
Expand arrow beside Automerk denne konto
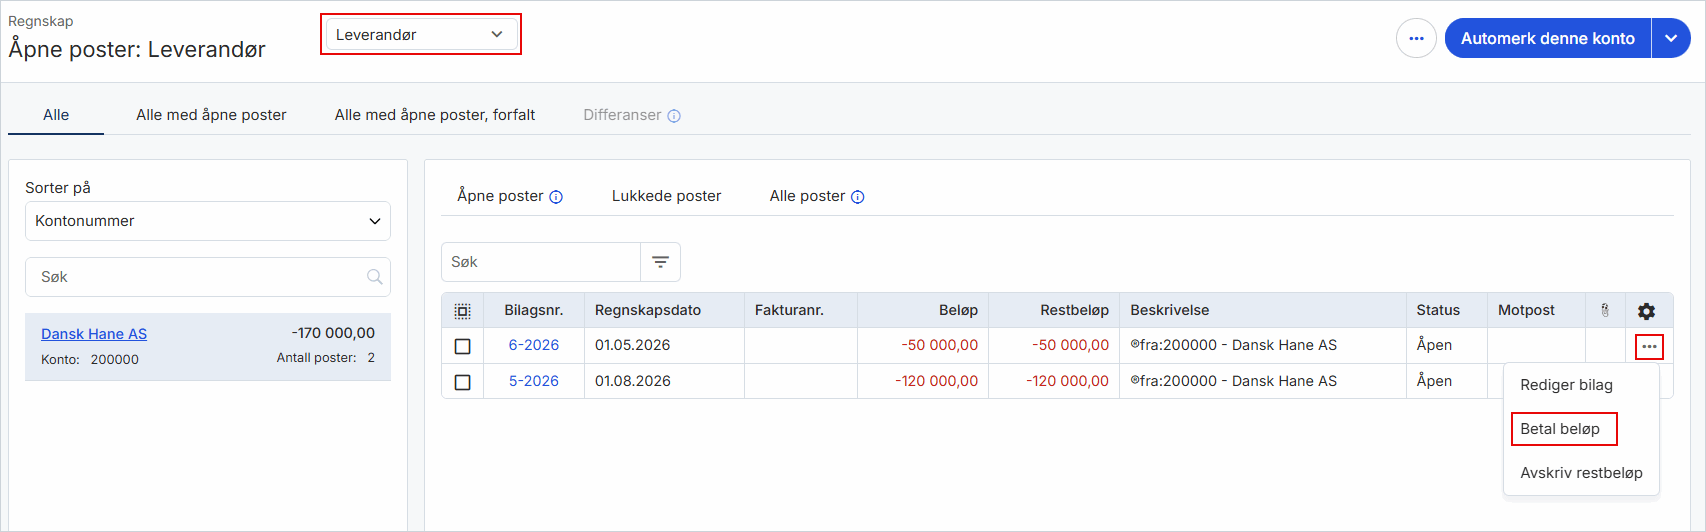[1671, 39]
